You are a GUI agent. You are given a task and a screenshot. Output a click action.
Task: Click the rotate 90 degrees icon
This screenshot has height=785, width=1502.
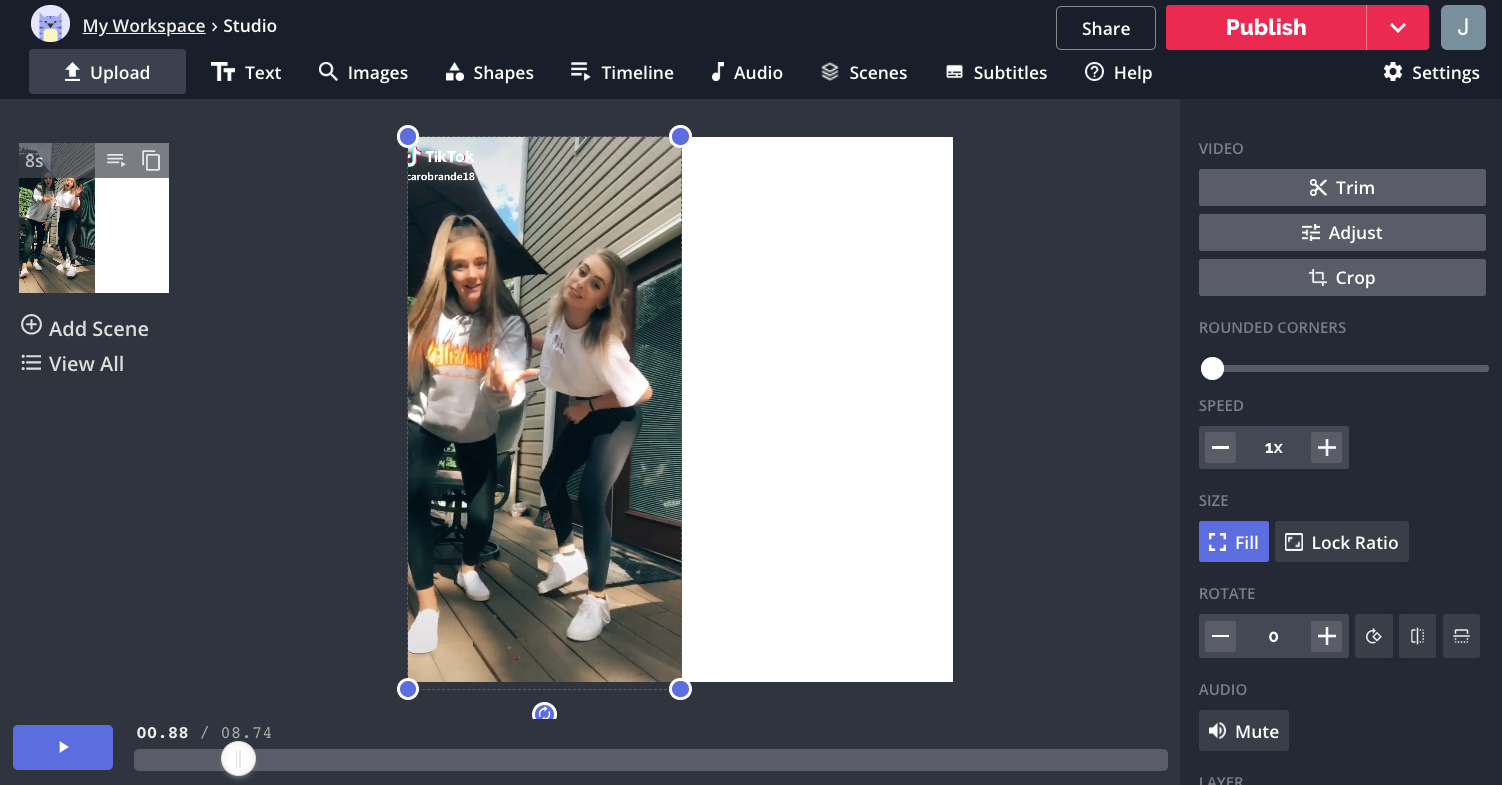(1373, 636)
